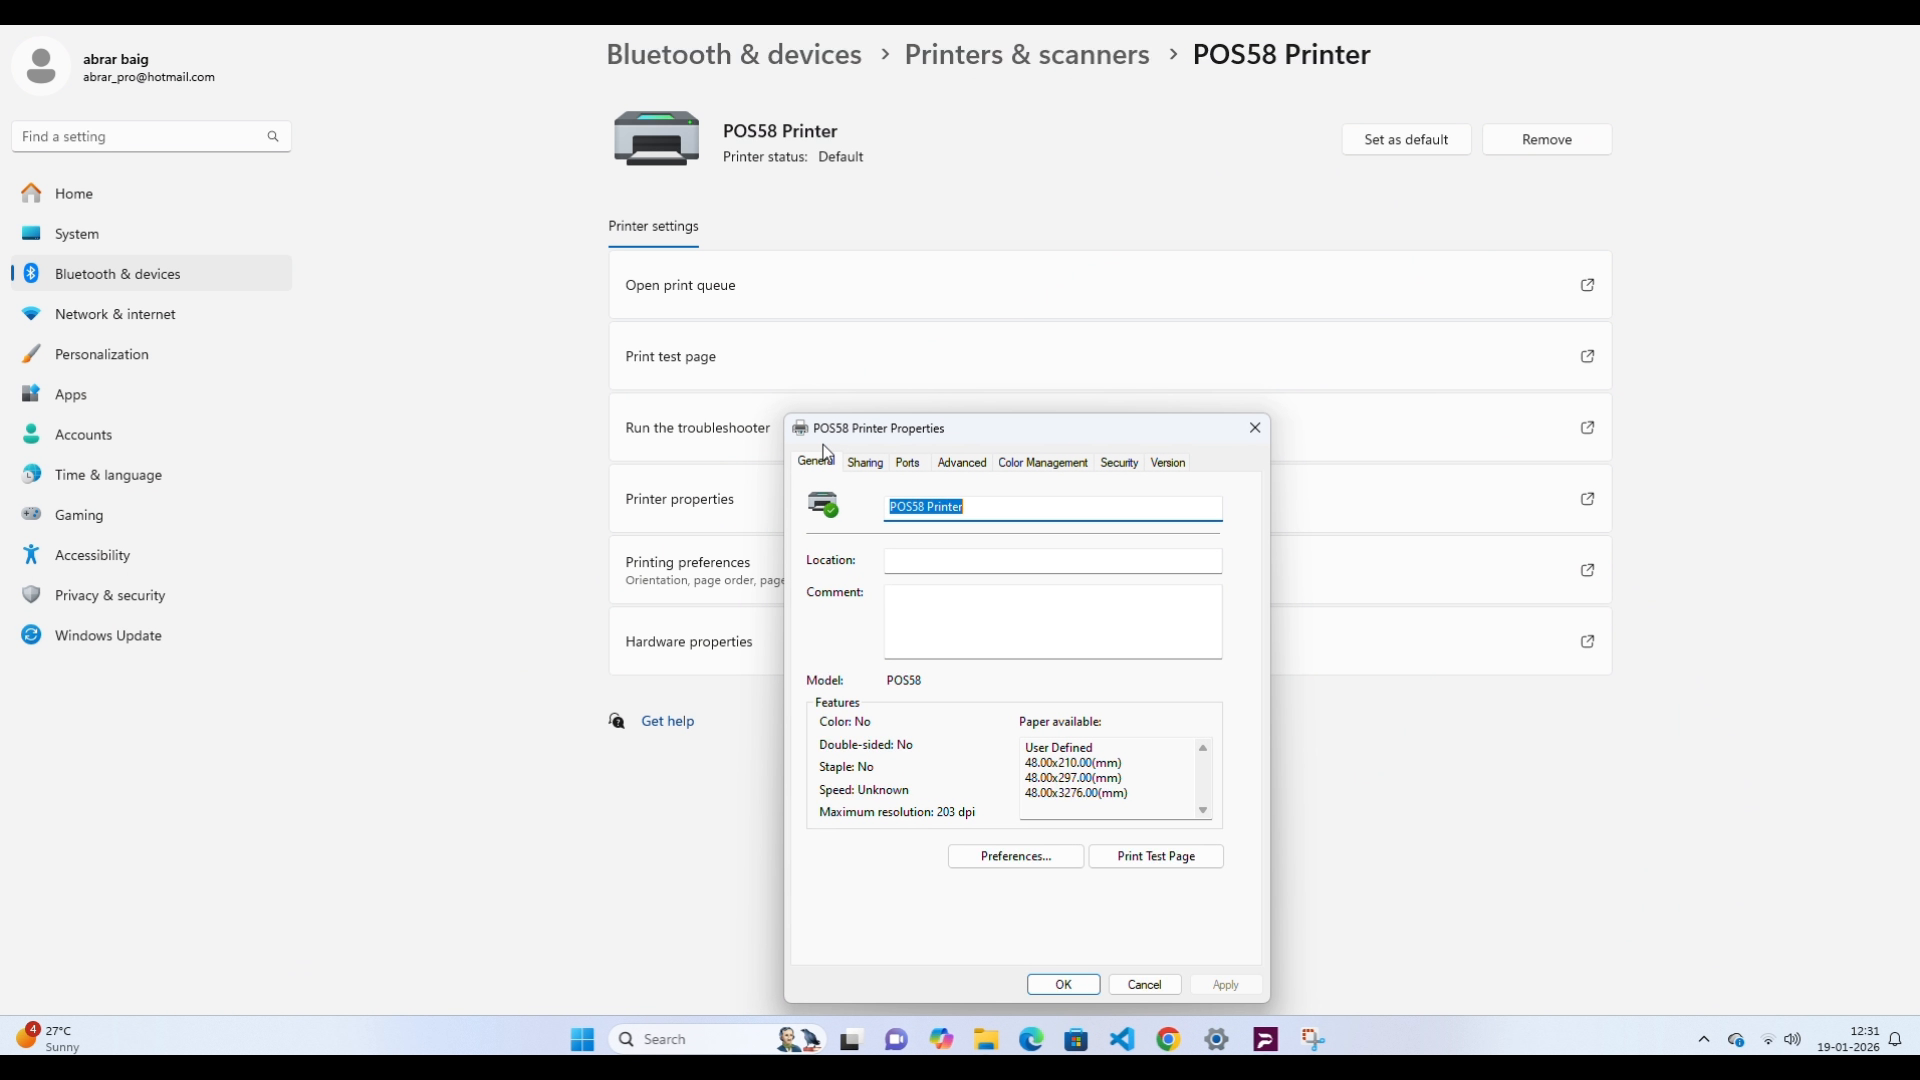Switch to the Ports tab
1920x1080 pixels.
(x=907, y=463)
